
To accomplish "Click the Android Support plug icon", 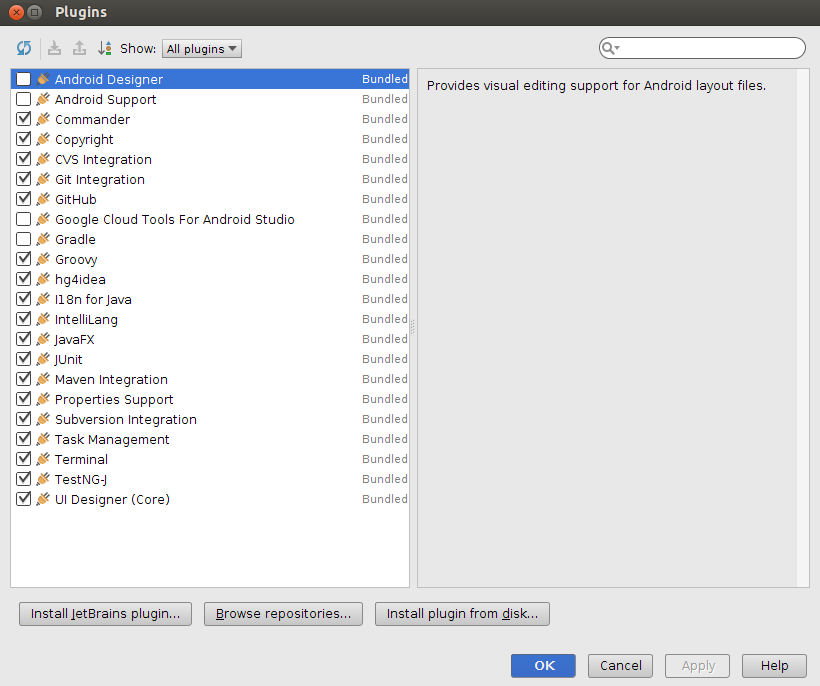I will [x=43, y=99].
